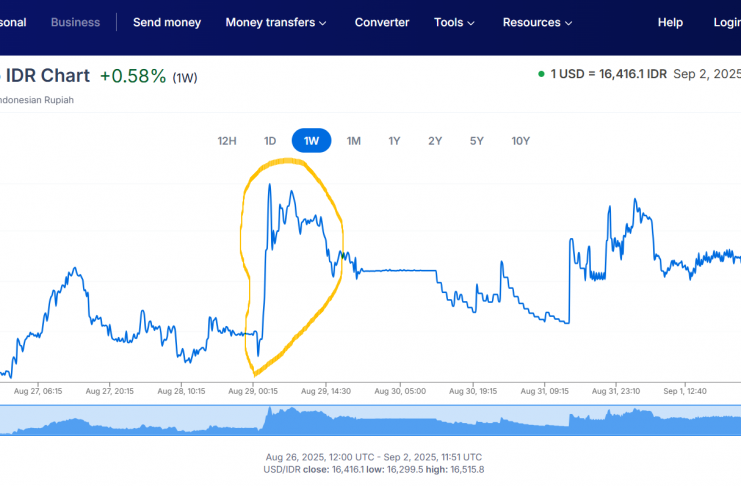Switch chart to 1Y range
Image resolution: width=741 pixels, height=486 pixels.
[x=394, y=141]
